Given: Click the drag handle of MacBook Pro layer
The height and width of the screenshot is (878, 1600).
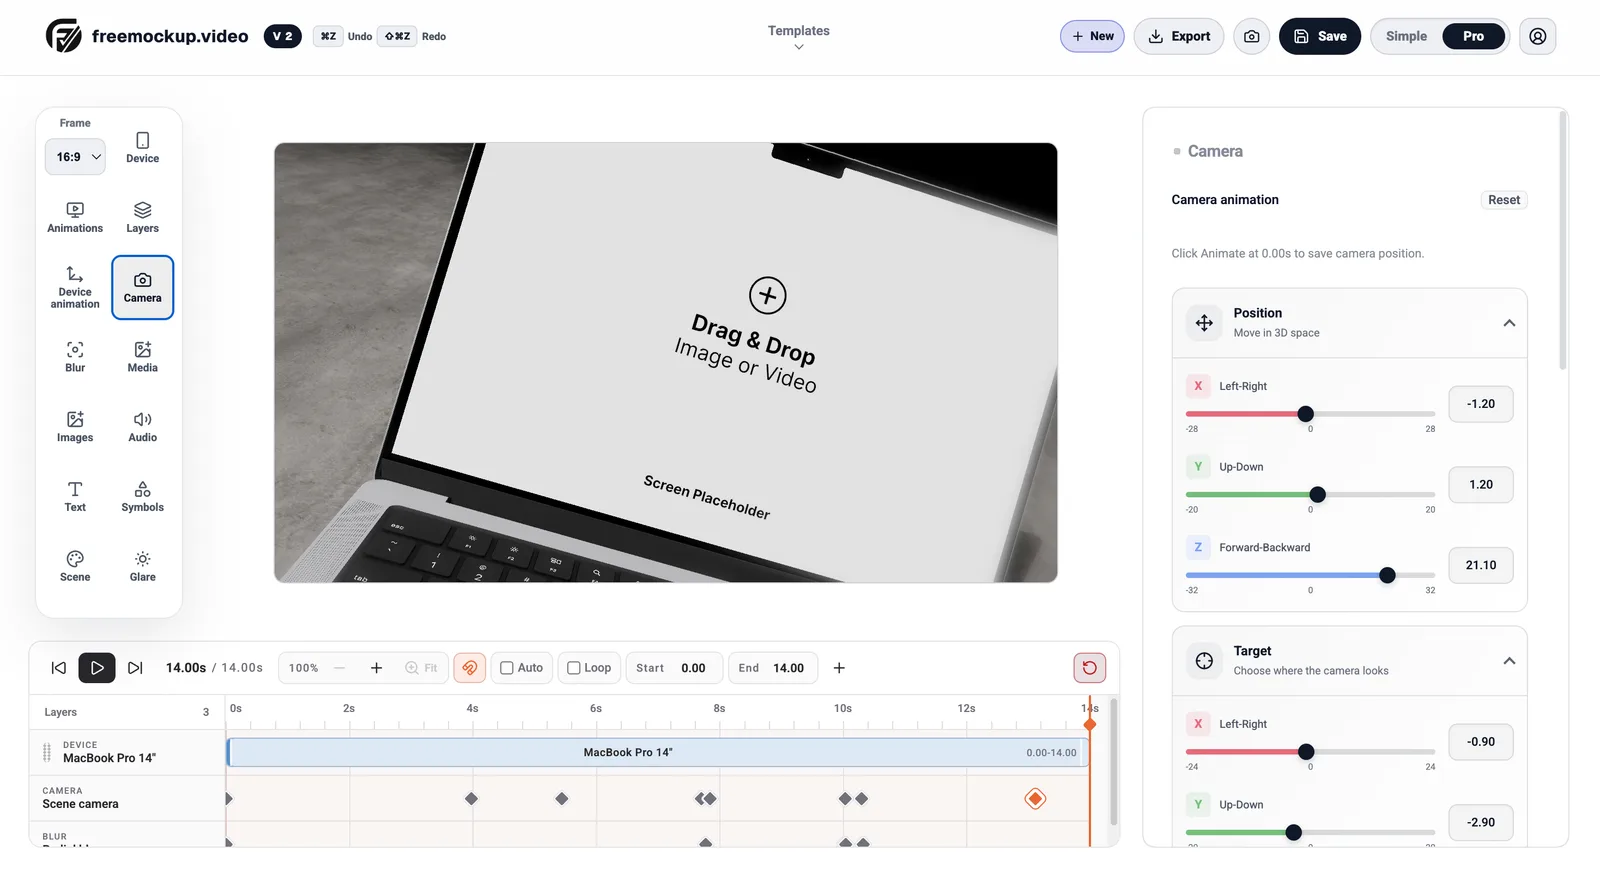Looking at the screenshot, I should 47,753.
